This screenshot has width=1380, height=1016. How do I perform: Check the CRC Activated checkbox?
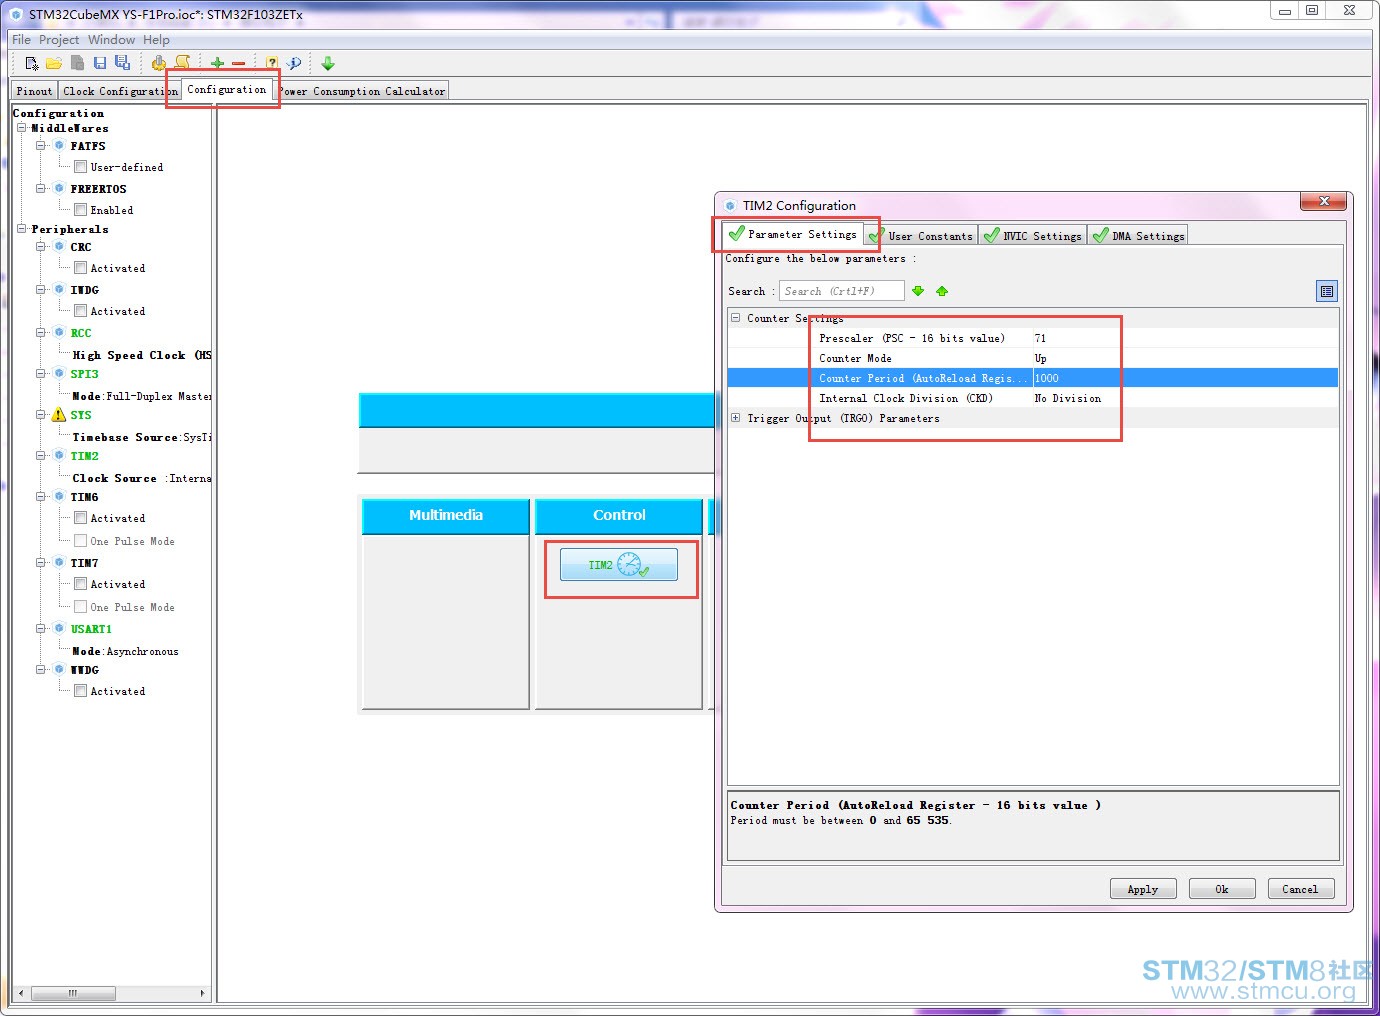[x=81, y=268]
